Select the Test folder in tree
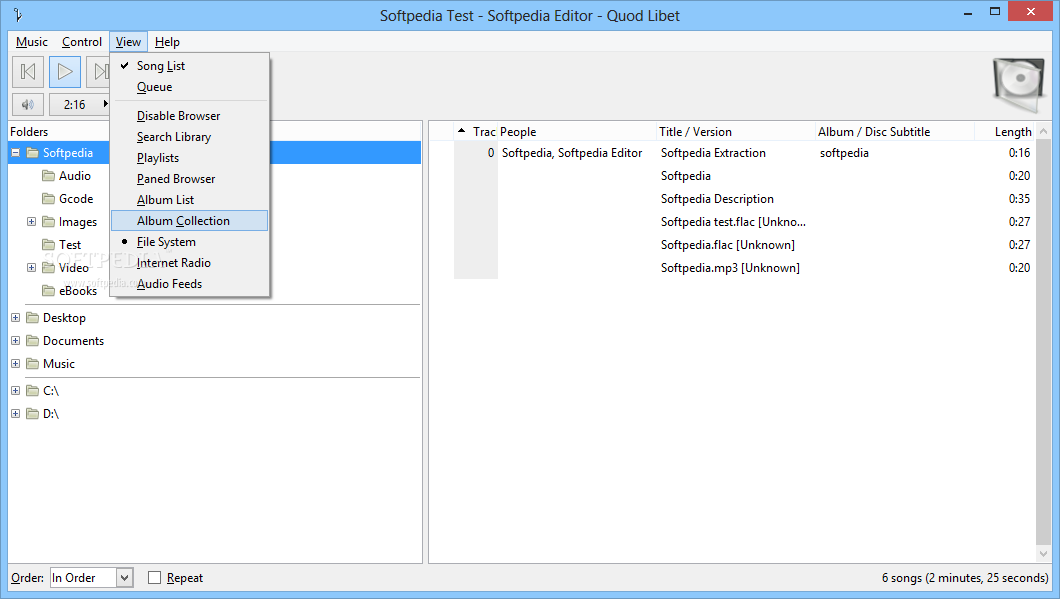The height and width of the screenshot is (599, 1060). (70, 245)
